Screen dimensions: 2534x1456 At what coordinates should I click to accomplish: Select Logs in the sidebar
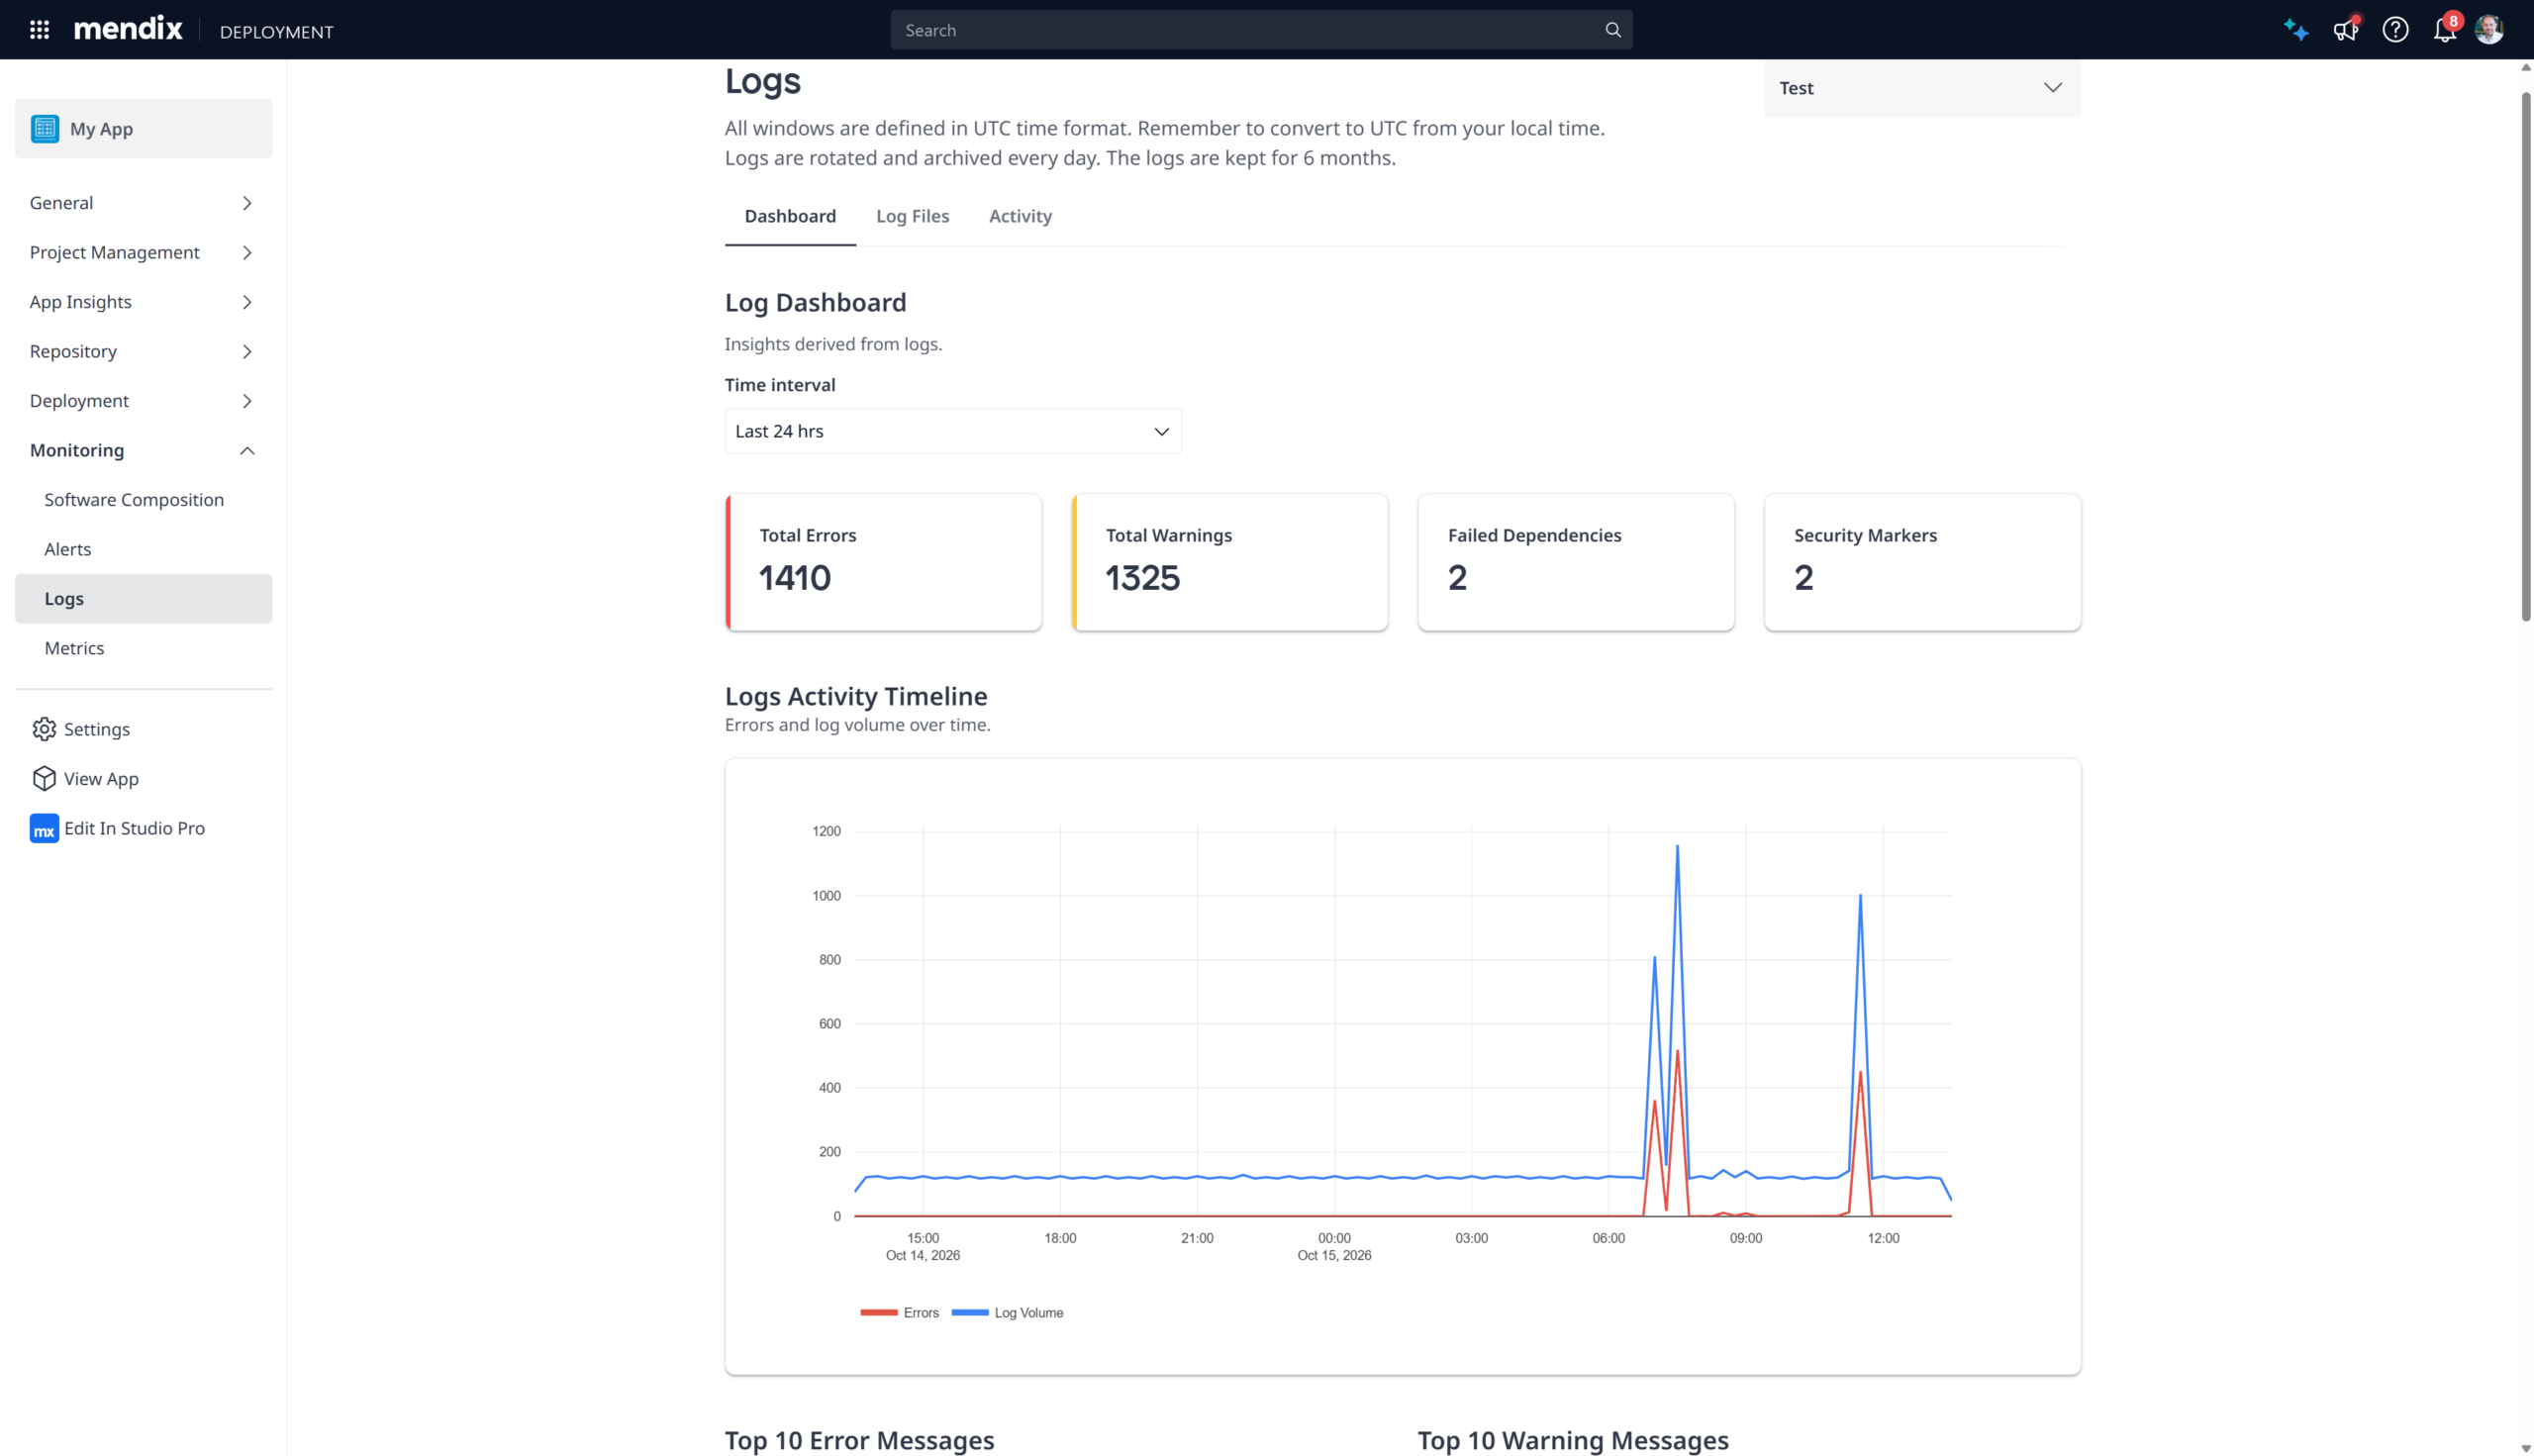143,598
